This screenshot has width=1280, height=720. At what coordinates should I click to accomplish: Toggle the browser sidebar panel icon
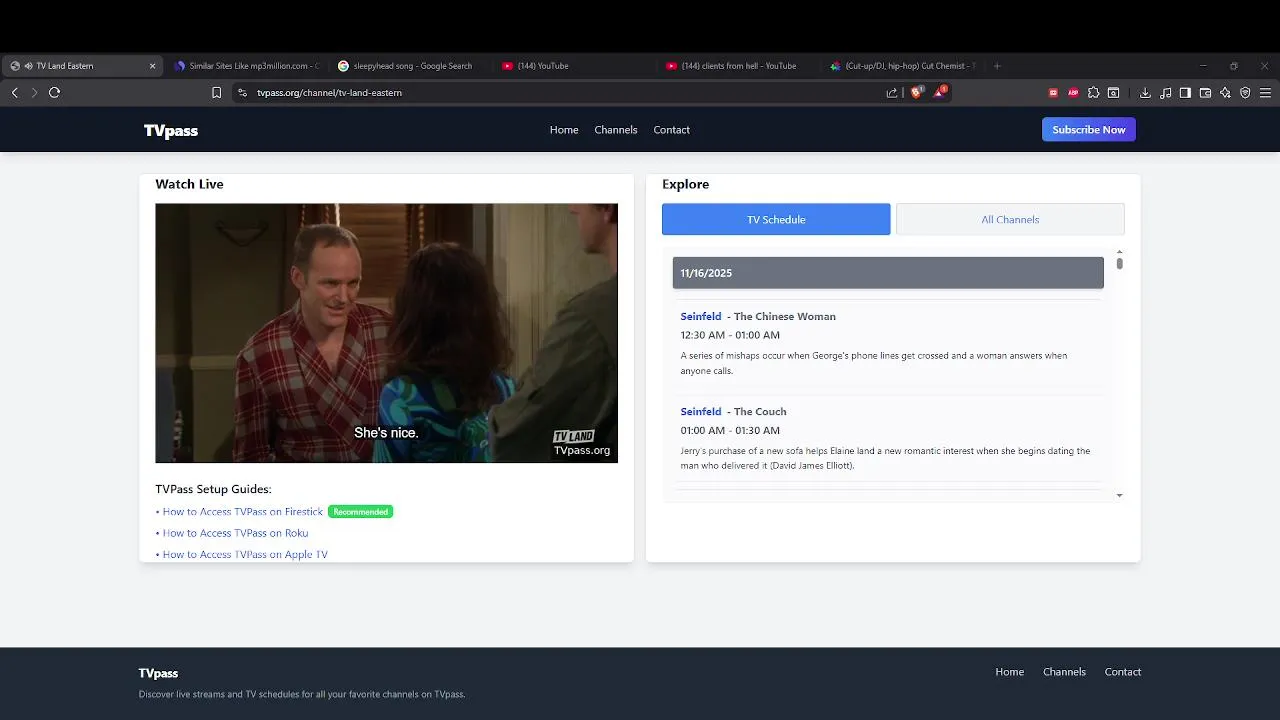(1185, 92)
